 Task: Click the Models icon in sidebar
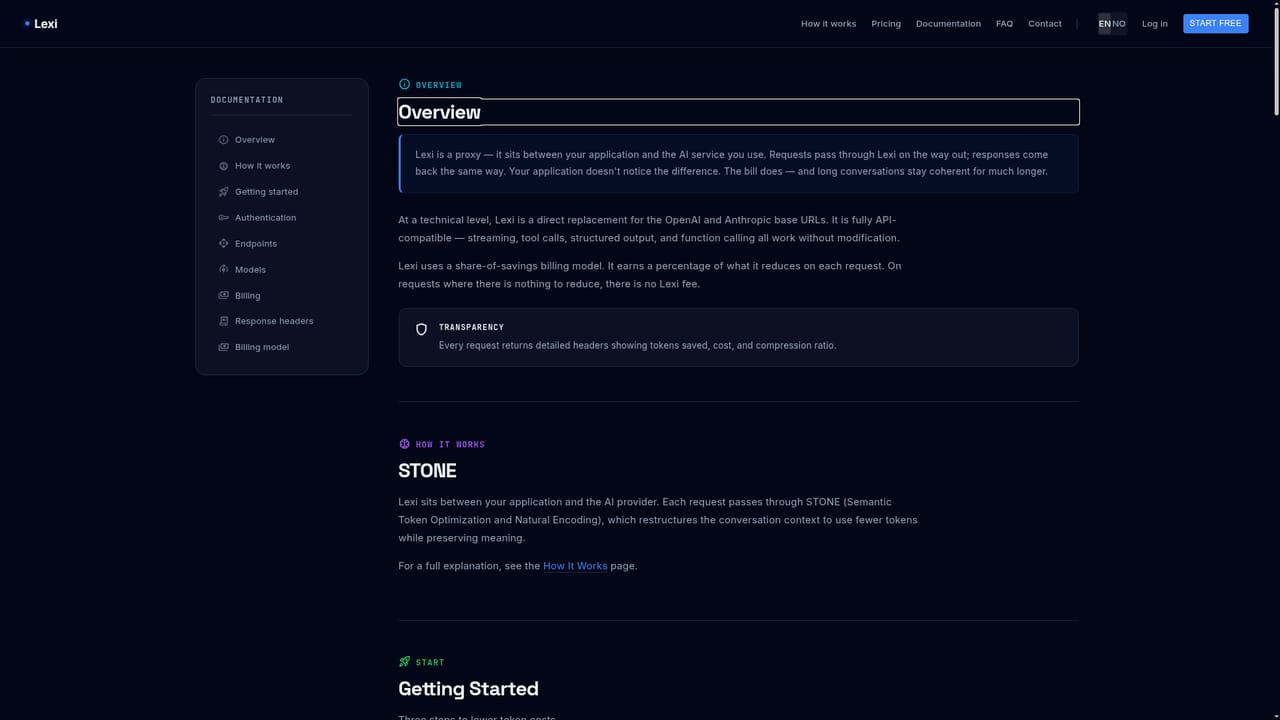click(224, 270)
